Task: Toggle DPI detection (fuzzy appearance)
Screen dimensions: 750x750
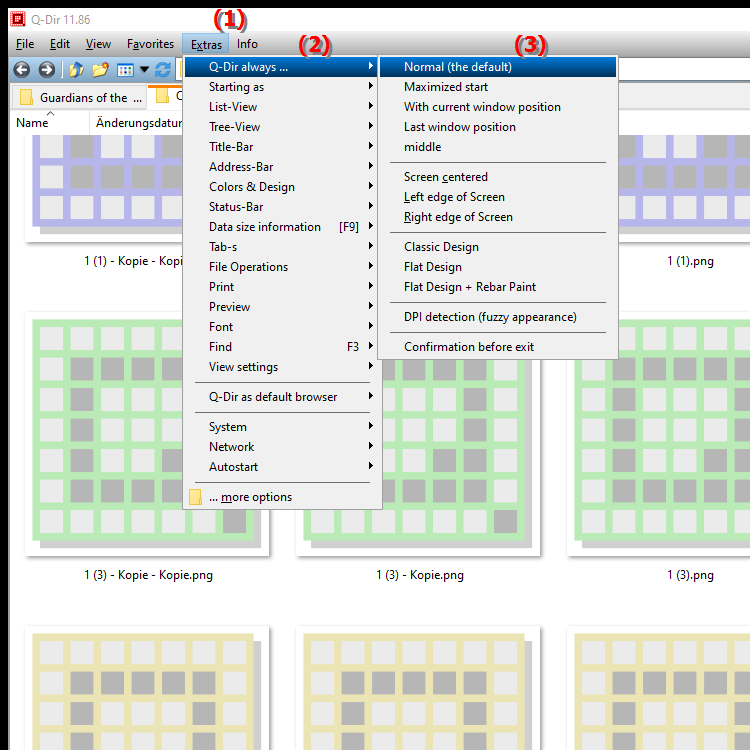Action: pyautogui.click(x=498, y=317)
